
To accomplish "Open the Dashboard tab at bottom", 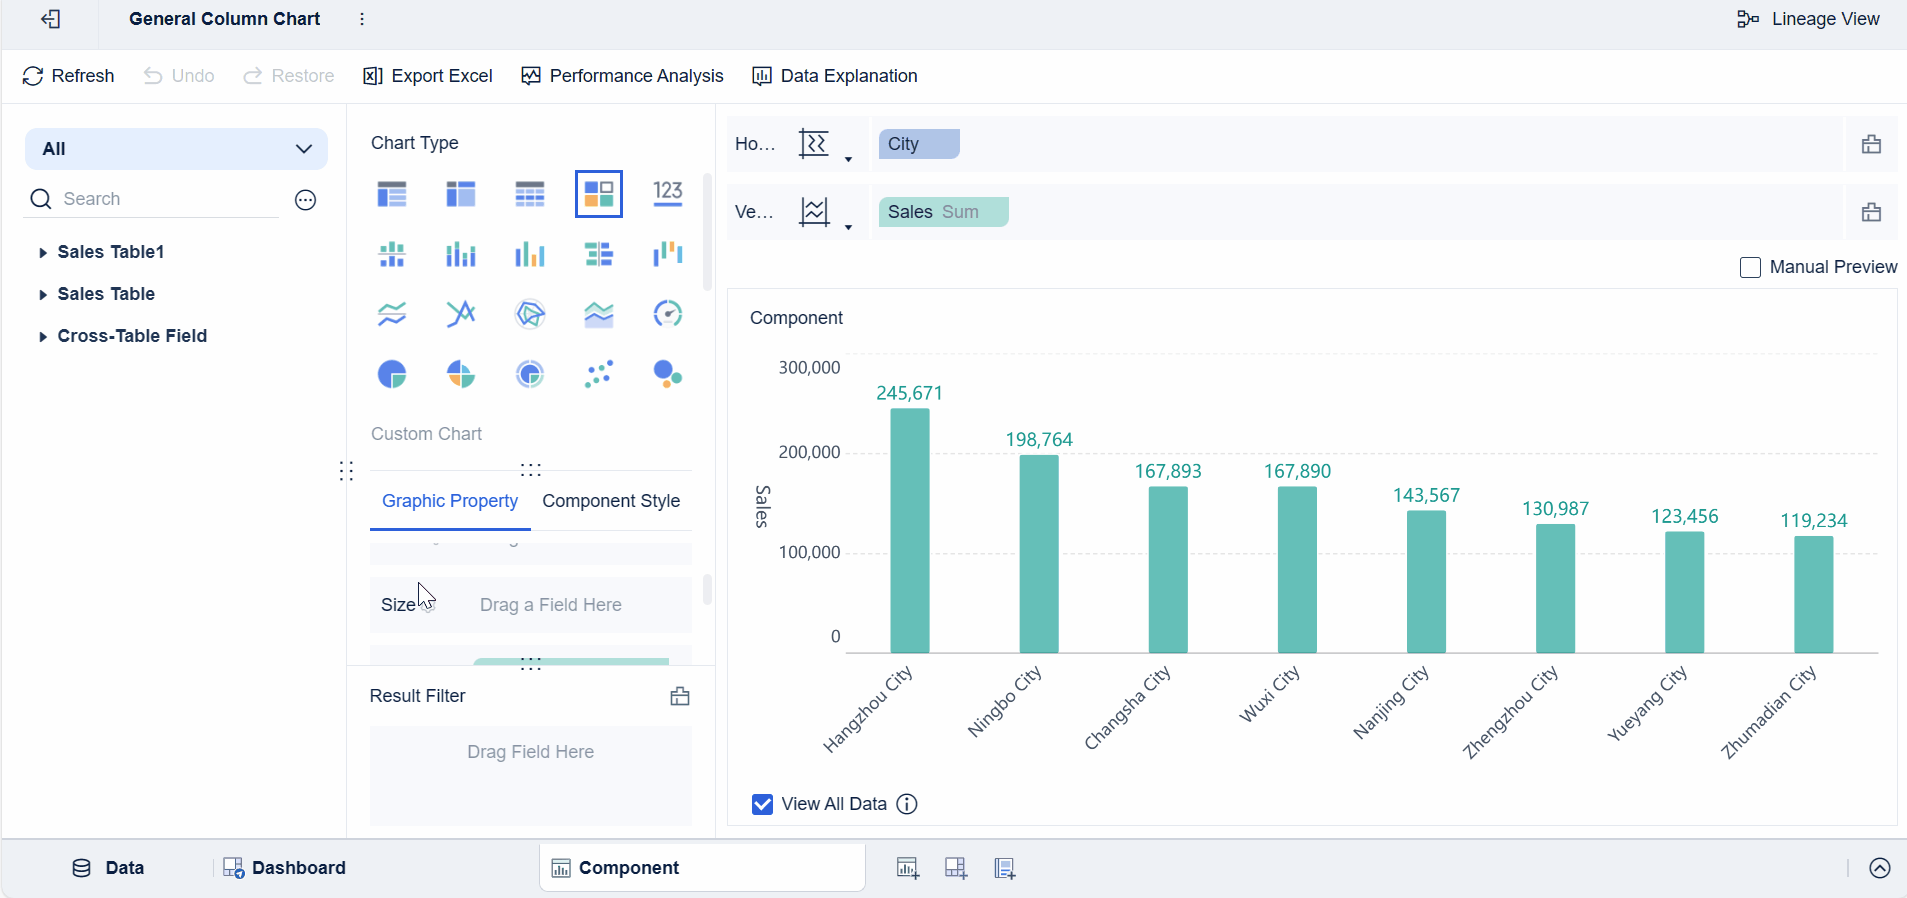I will point(284,868).
